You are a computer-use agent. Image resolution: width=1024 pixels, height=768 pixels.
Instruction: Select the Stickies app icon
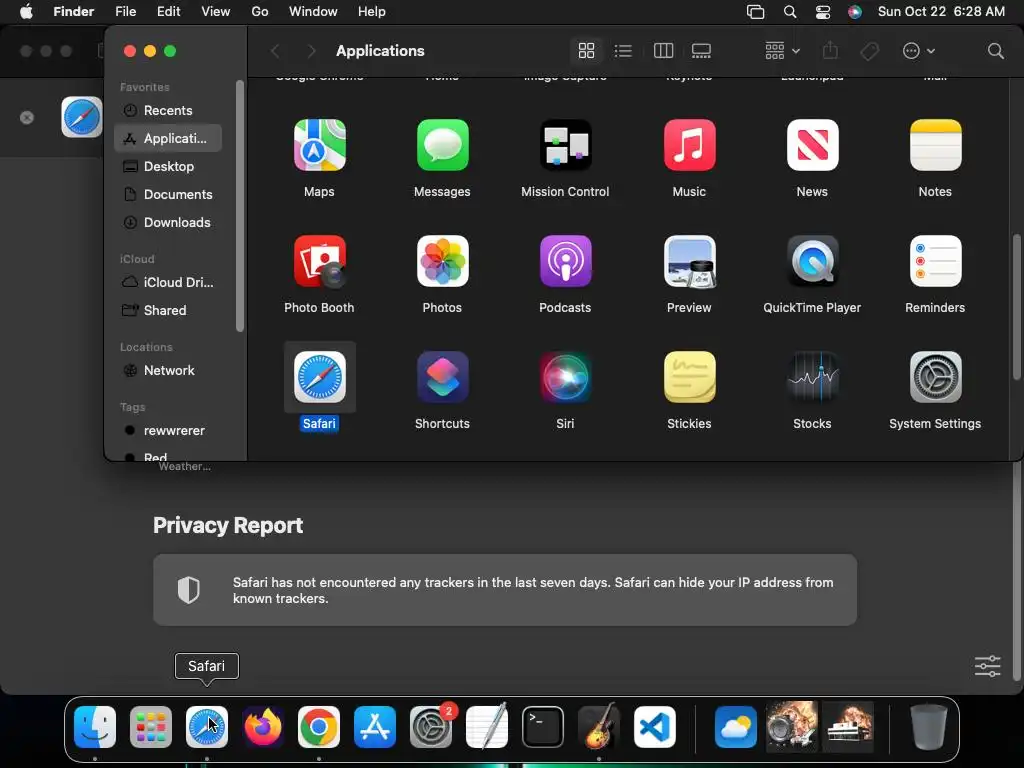689,377
